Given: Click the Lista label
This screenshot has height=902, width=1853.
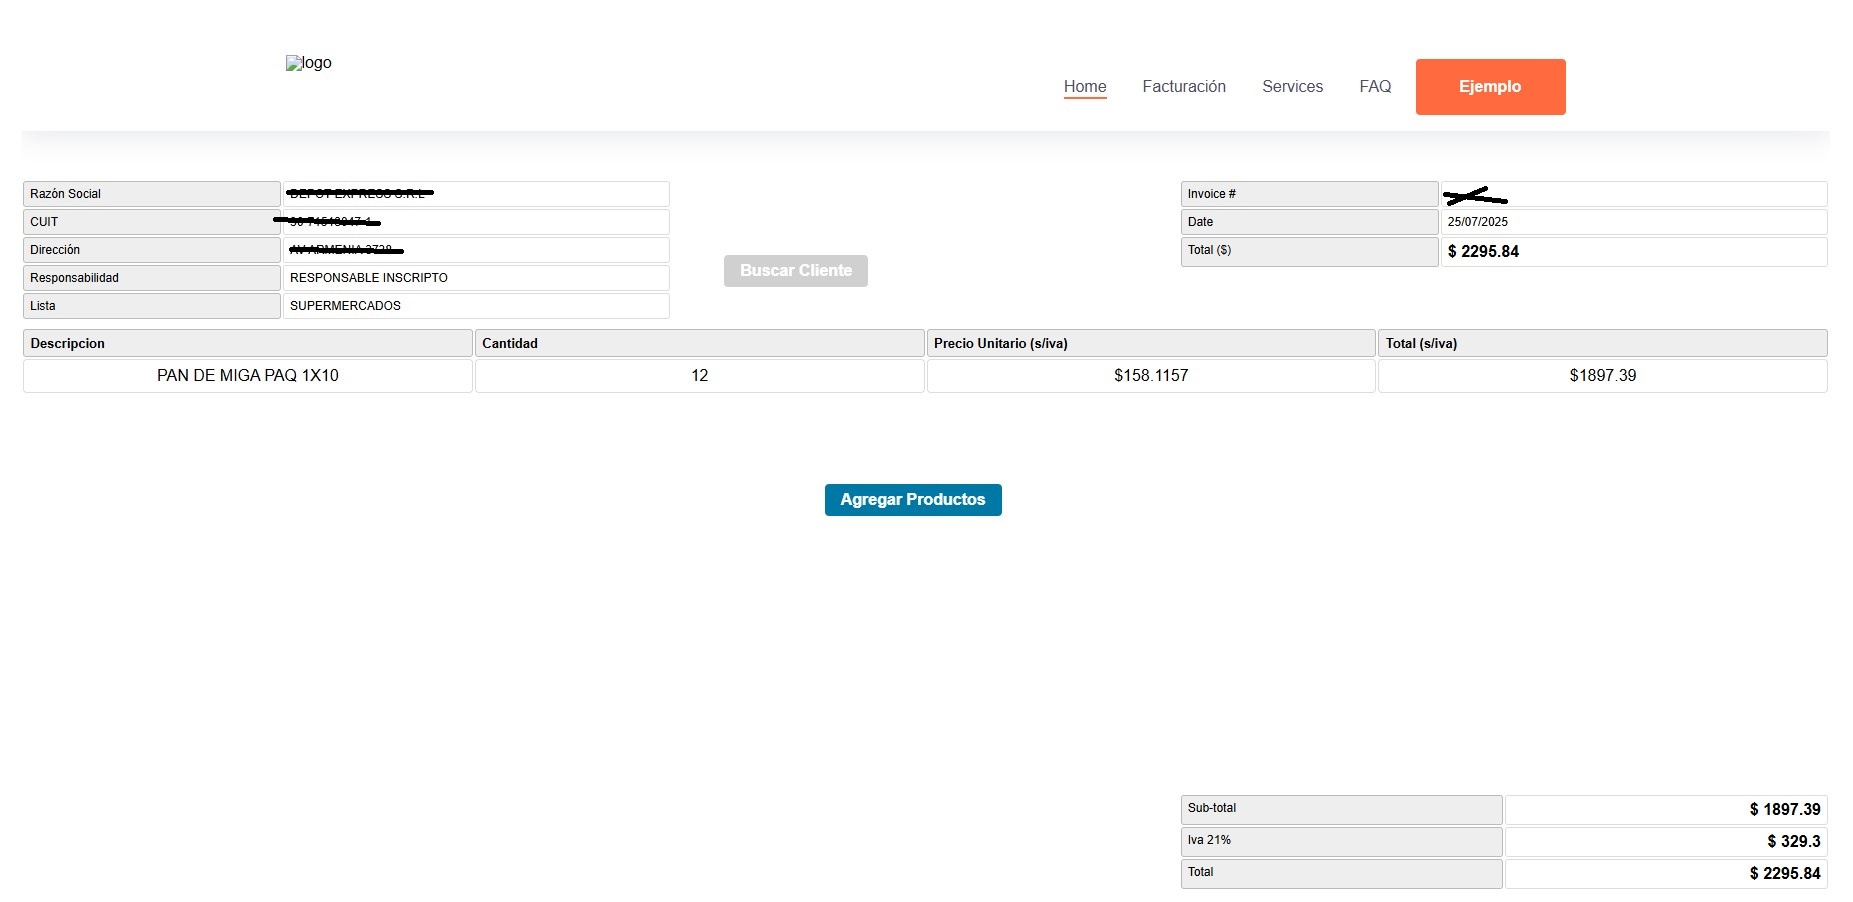Looking at the screenshot, I should pos(152,306).
